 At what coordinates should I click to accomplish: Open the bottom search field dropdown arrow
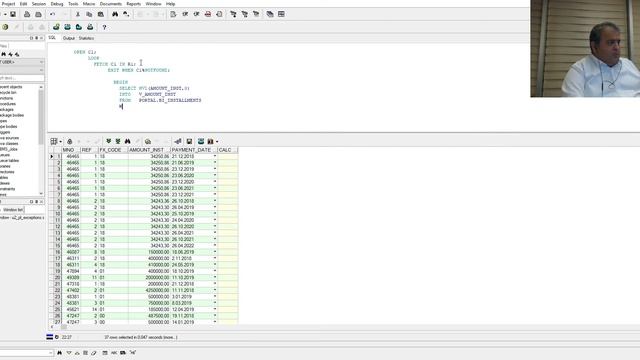51,353
